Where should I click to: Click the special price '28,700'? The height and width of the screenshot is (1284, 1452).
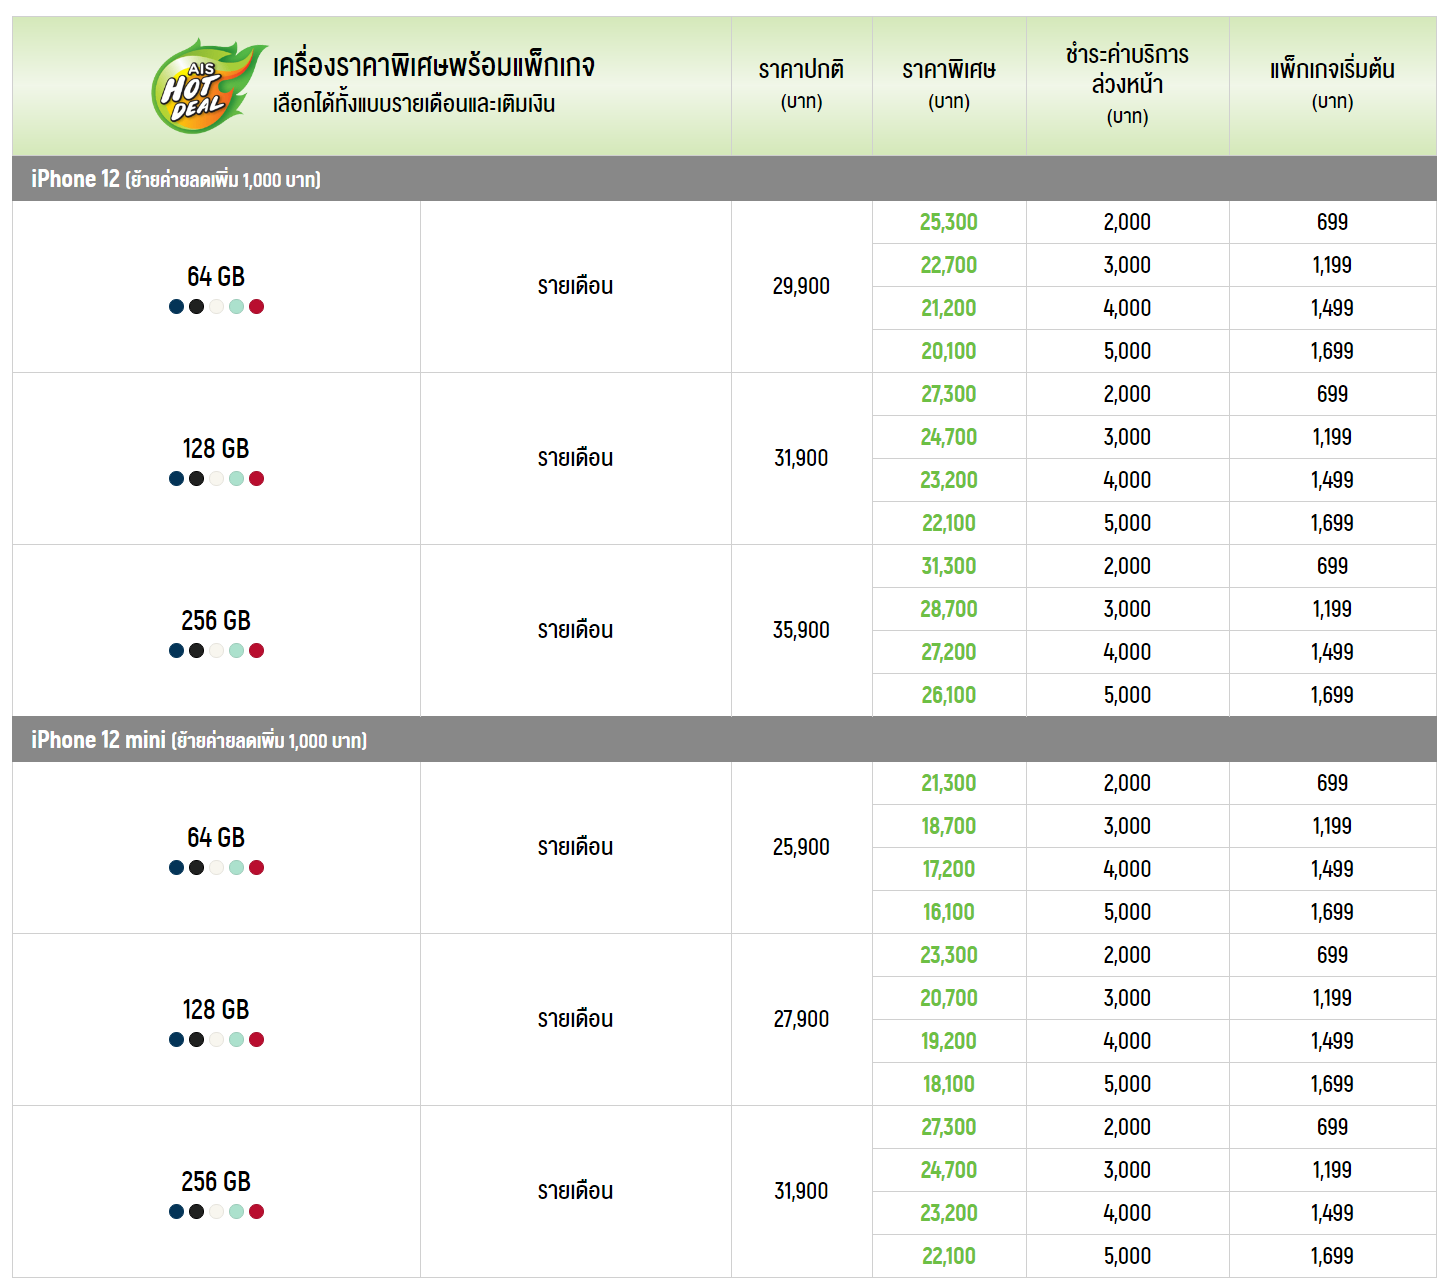949,609
